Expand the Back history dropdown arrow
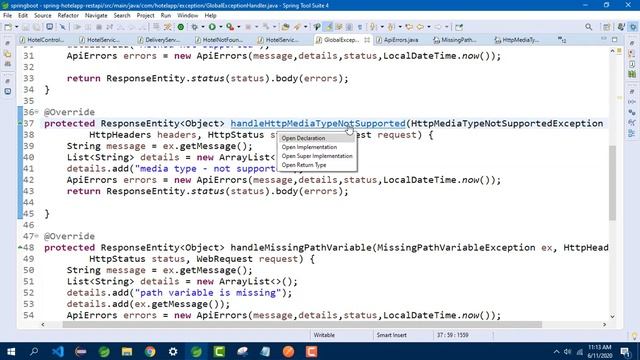Image resolution: width=640 pixels, height=360 pixels. pos(429,27)
